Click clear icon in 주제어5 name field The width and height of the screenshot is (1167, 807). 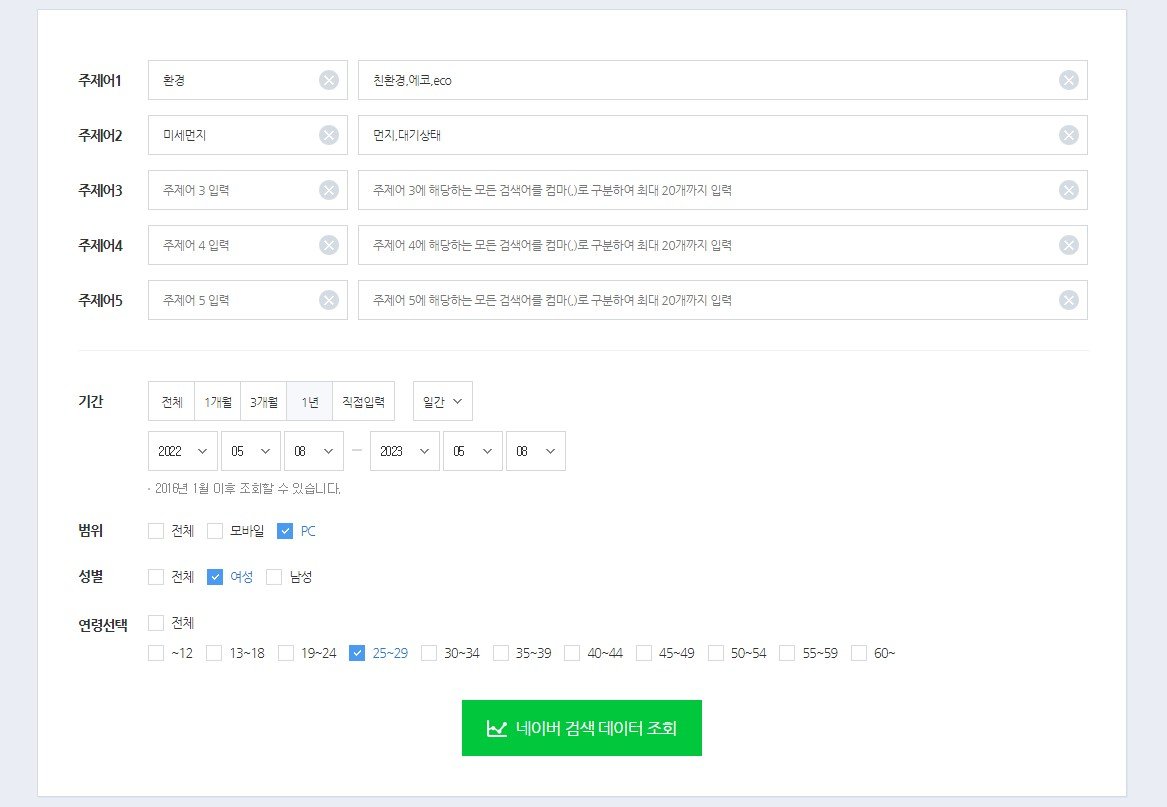coord(329,300)
